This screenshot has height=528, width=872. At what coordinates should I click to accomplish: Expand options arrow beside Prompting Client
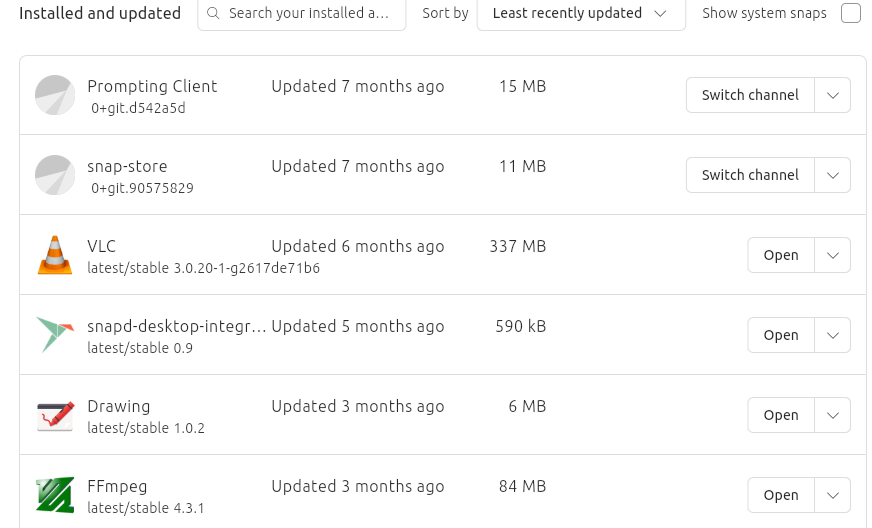click(832, 95)
